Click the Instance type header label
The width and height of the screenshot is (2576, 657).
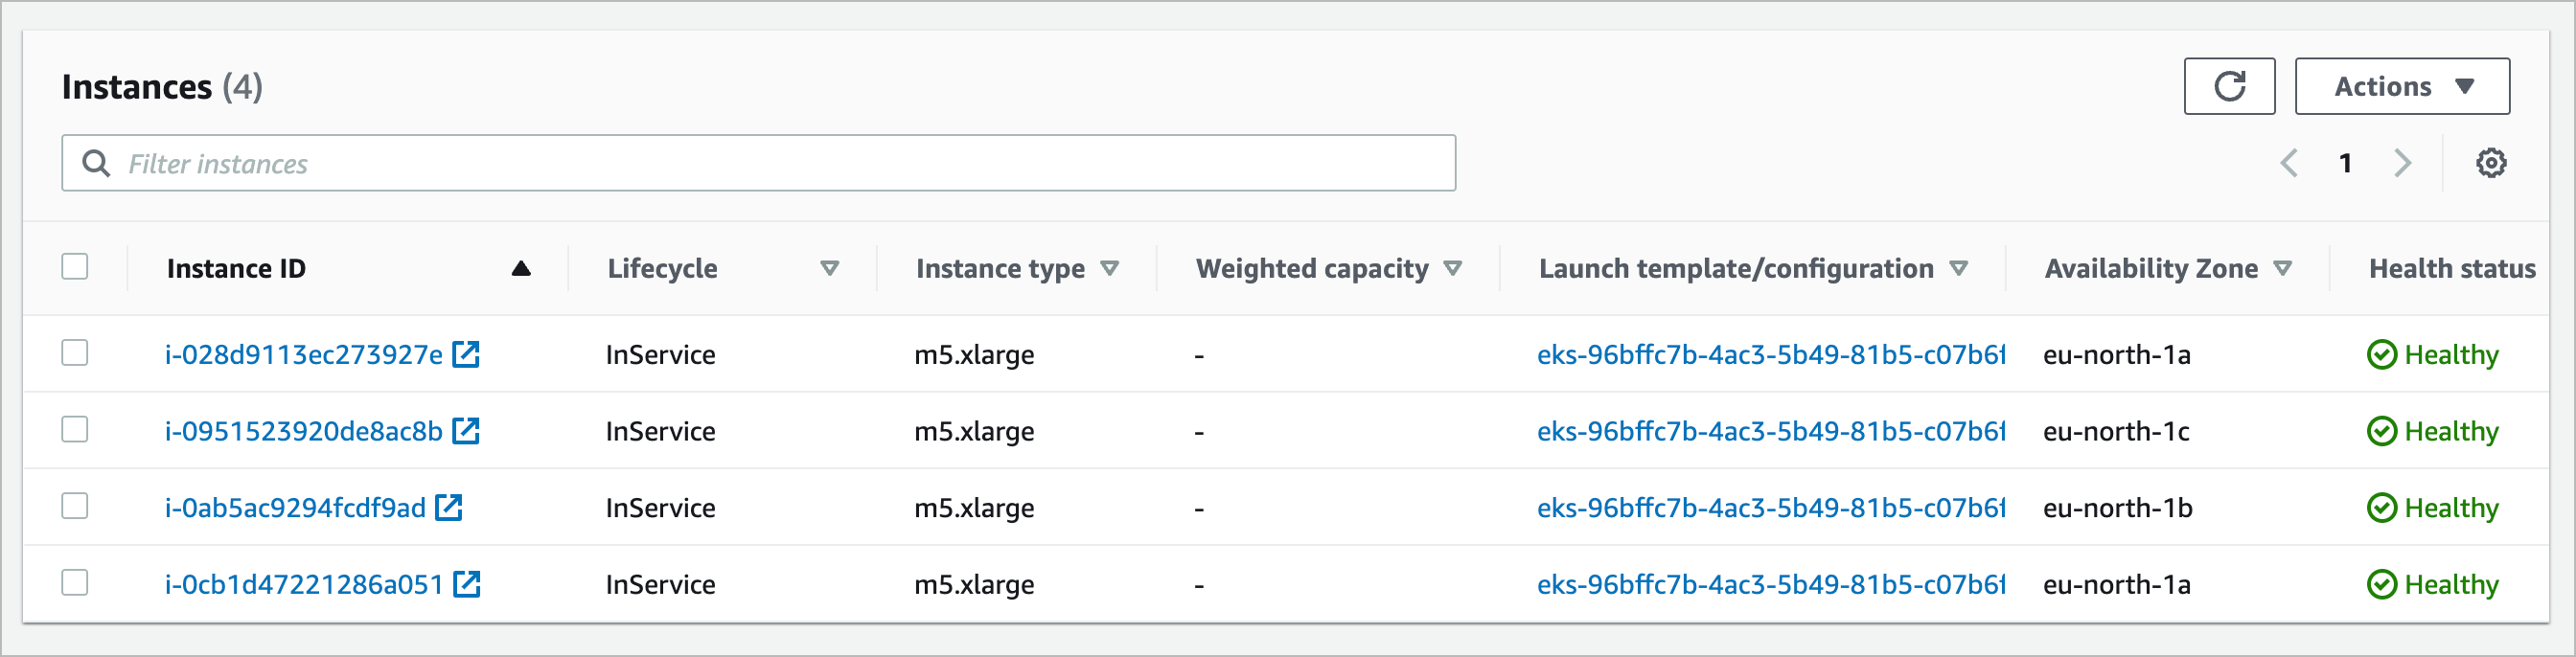tap(1000, 269)
